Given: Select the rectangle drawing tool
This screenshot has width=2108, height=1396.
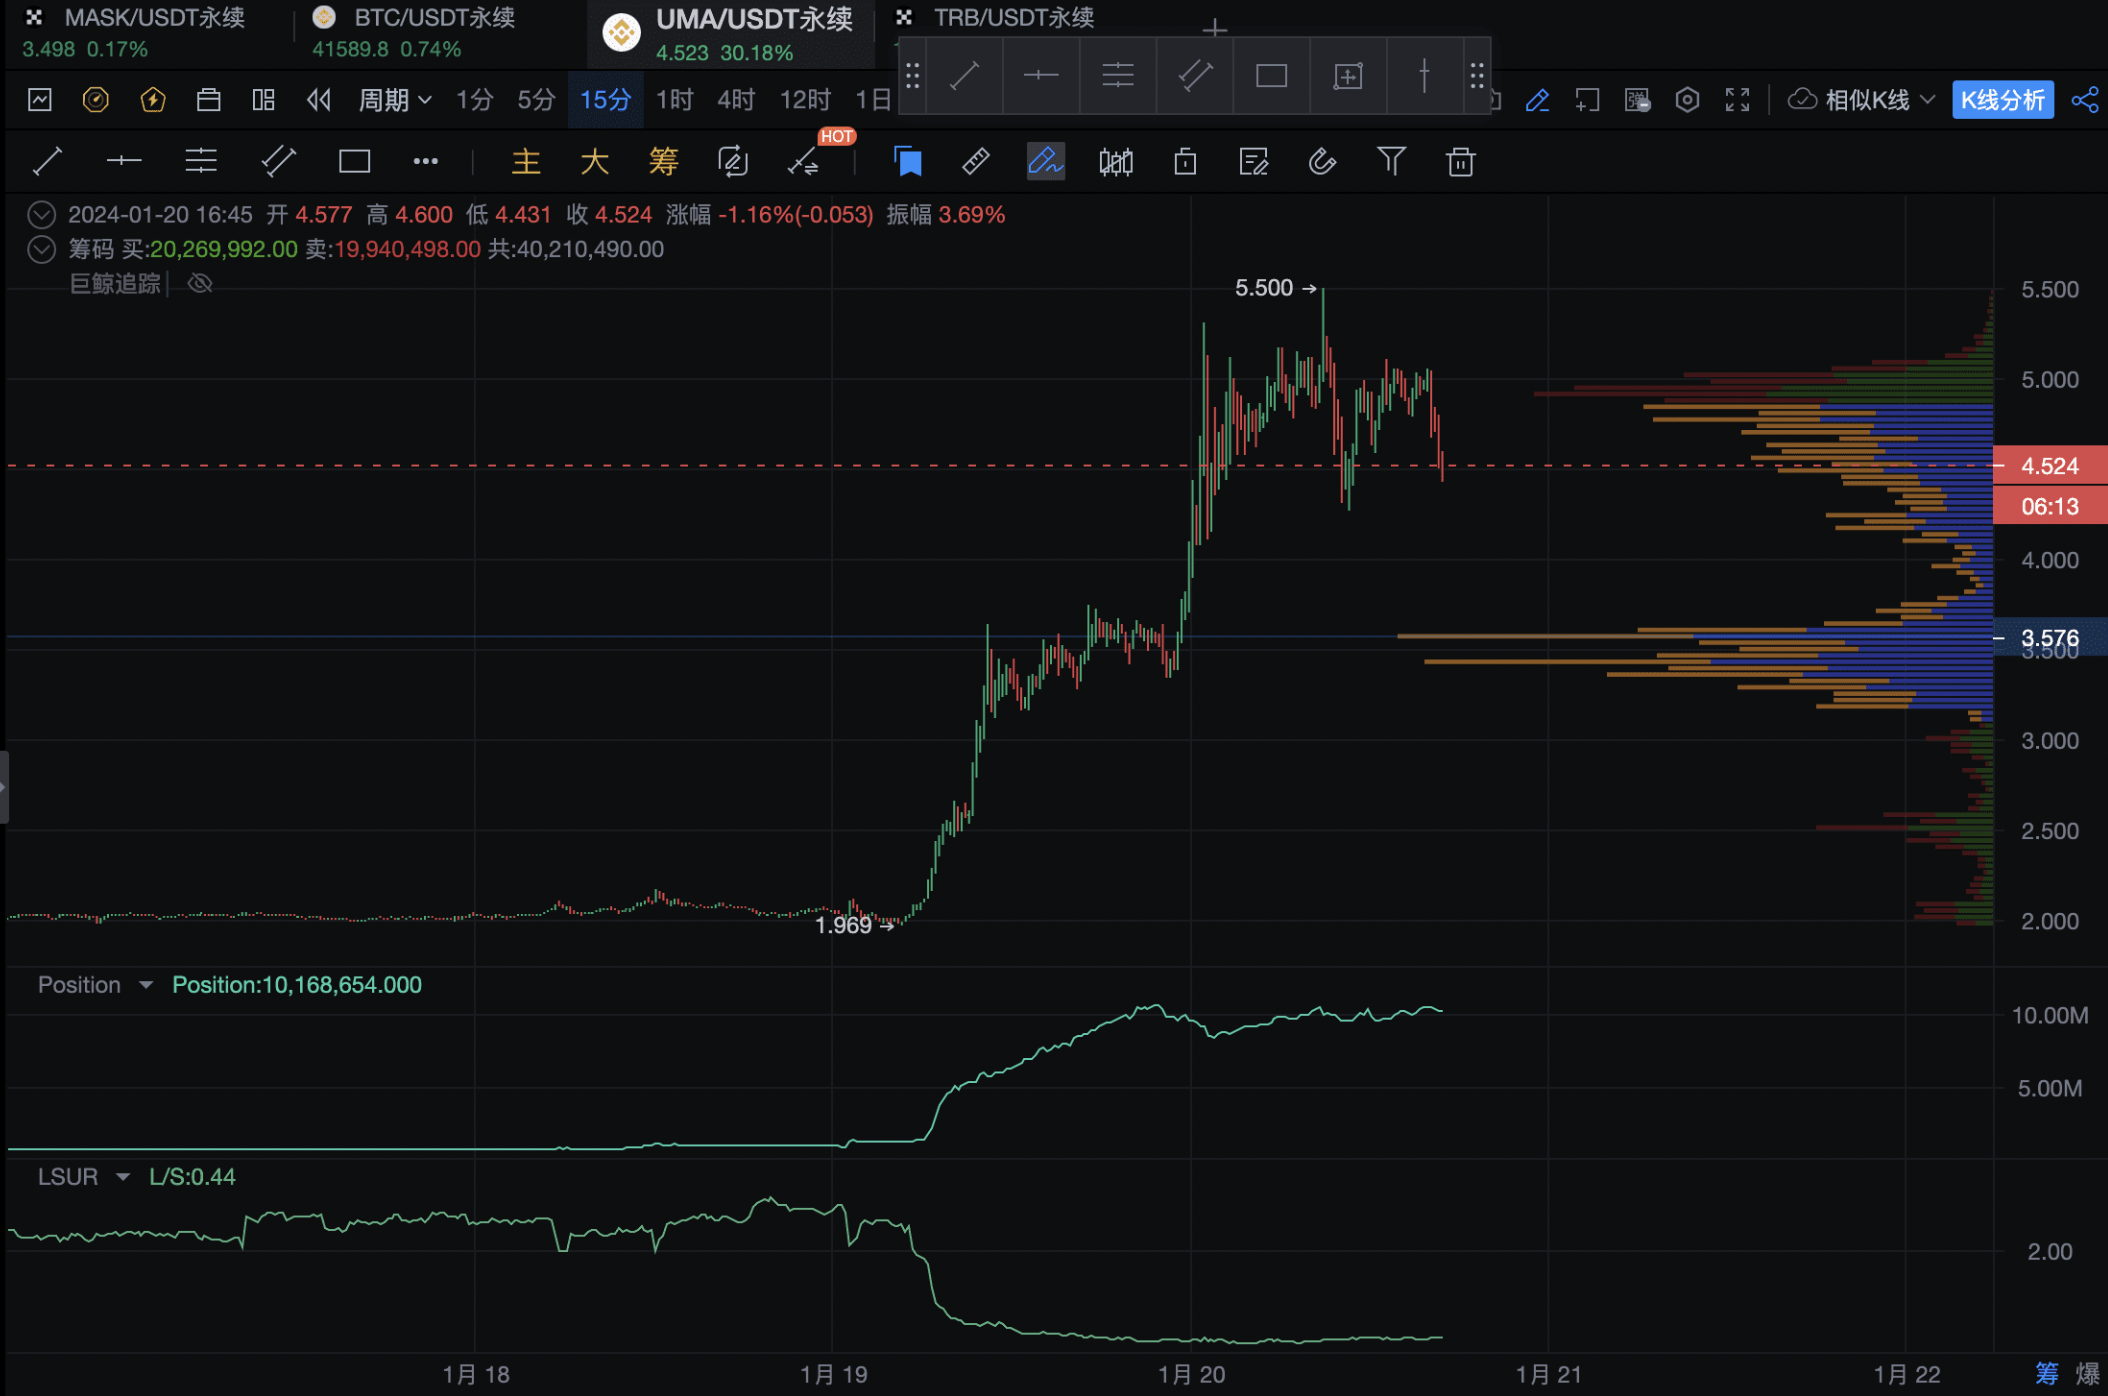Looking at the screenshot, I should [x=354, y=161].
